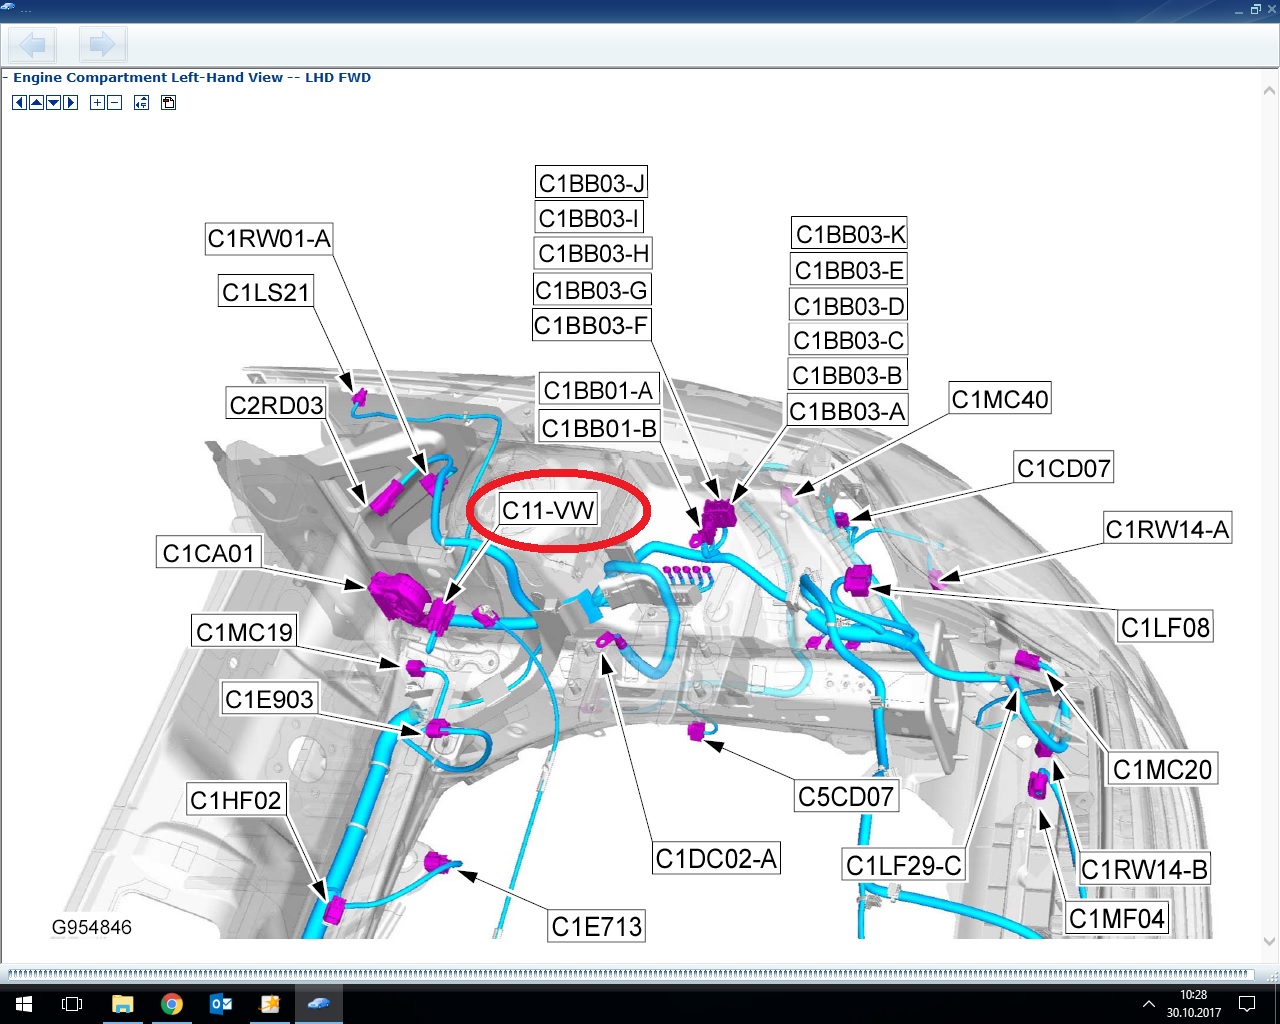Open Google Chrome from the taskbar
The height and width of the screenshot is (1024, 1280).
(x=171, y=1004)
